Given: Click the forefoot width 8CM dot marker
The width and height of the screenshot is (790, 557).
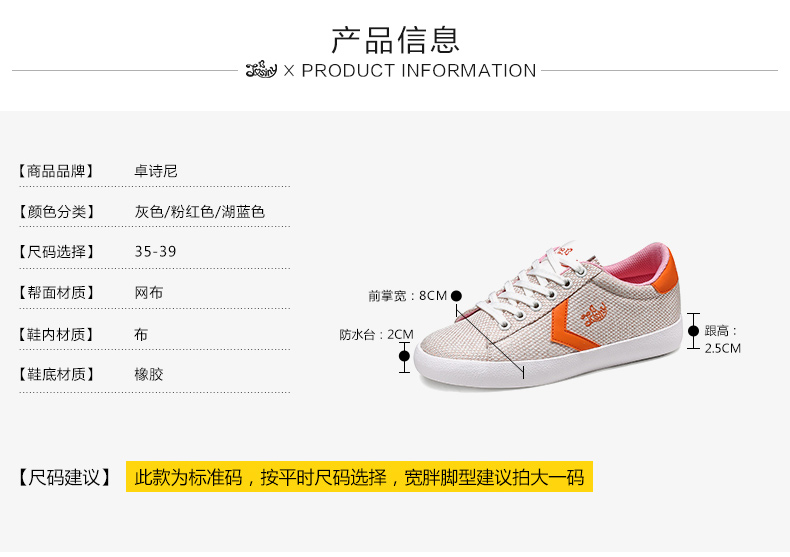Looking at the screenshot, I should [x=456, y=296].
